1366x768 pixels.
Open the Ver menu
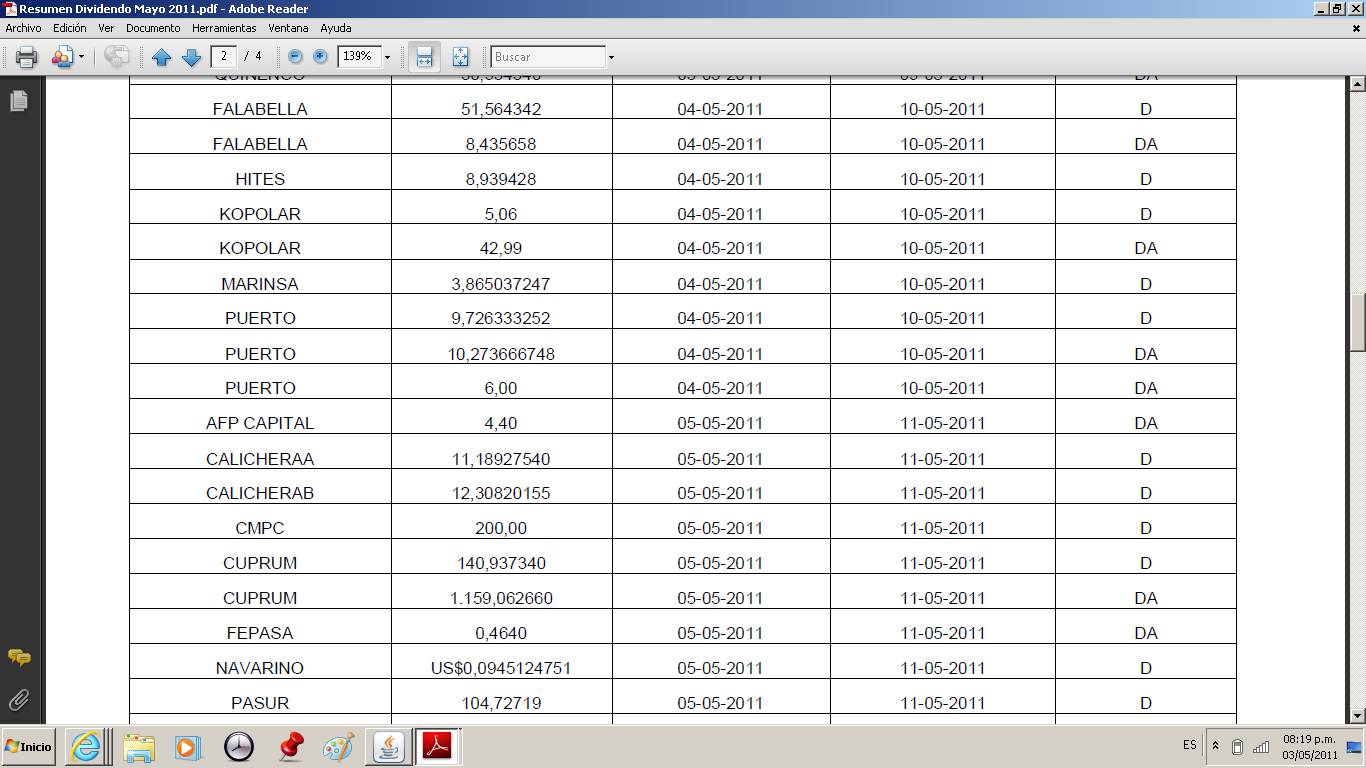click(x=106, y=28)
